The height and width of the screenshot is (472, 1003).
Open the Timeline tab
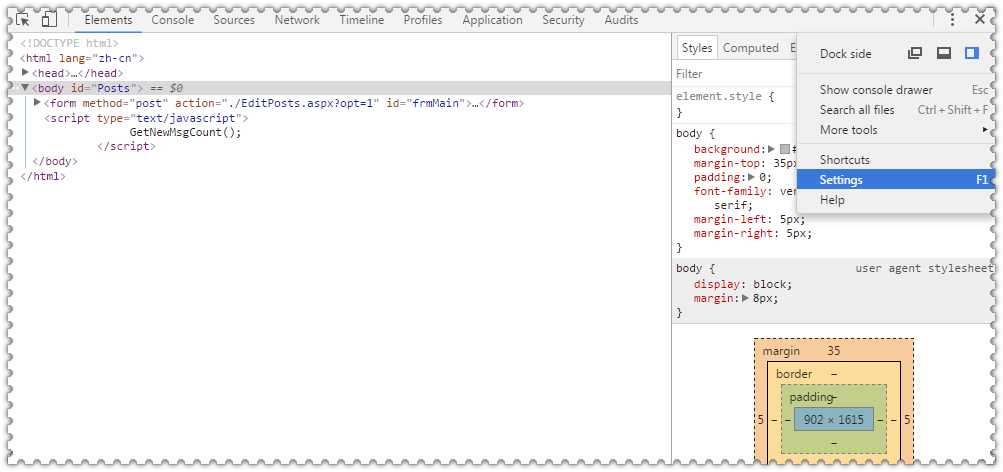pyautogui.click(x=362, y=20)
